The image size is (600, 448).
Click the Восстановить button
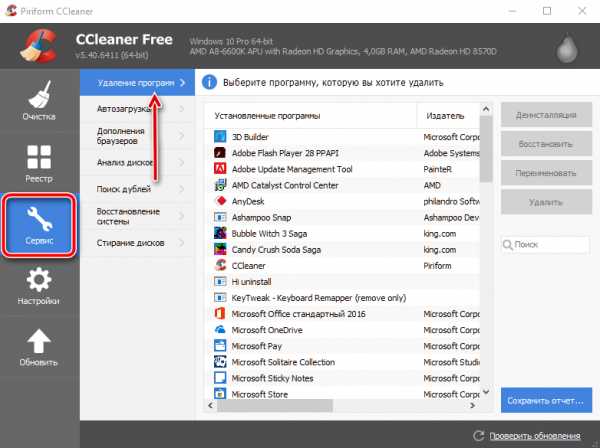tap(546, 144)
